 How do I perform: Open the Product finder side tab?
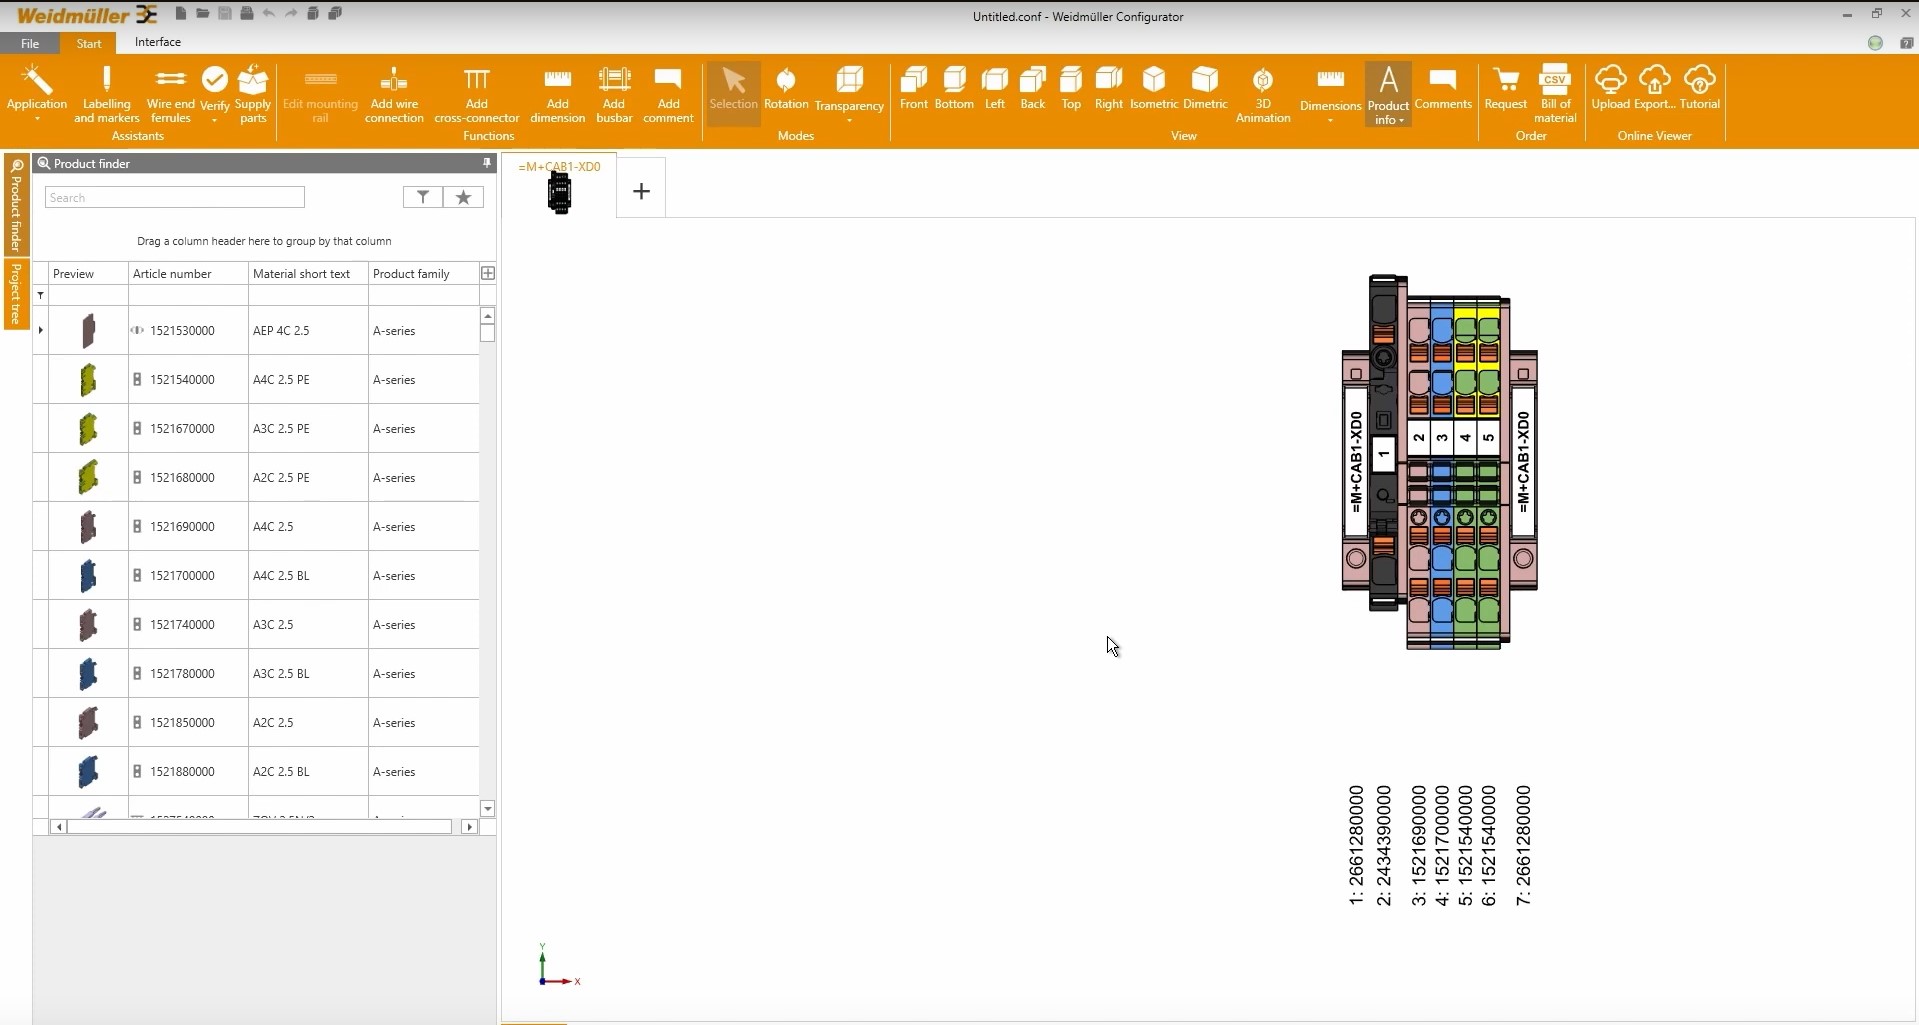coord(16,205)
